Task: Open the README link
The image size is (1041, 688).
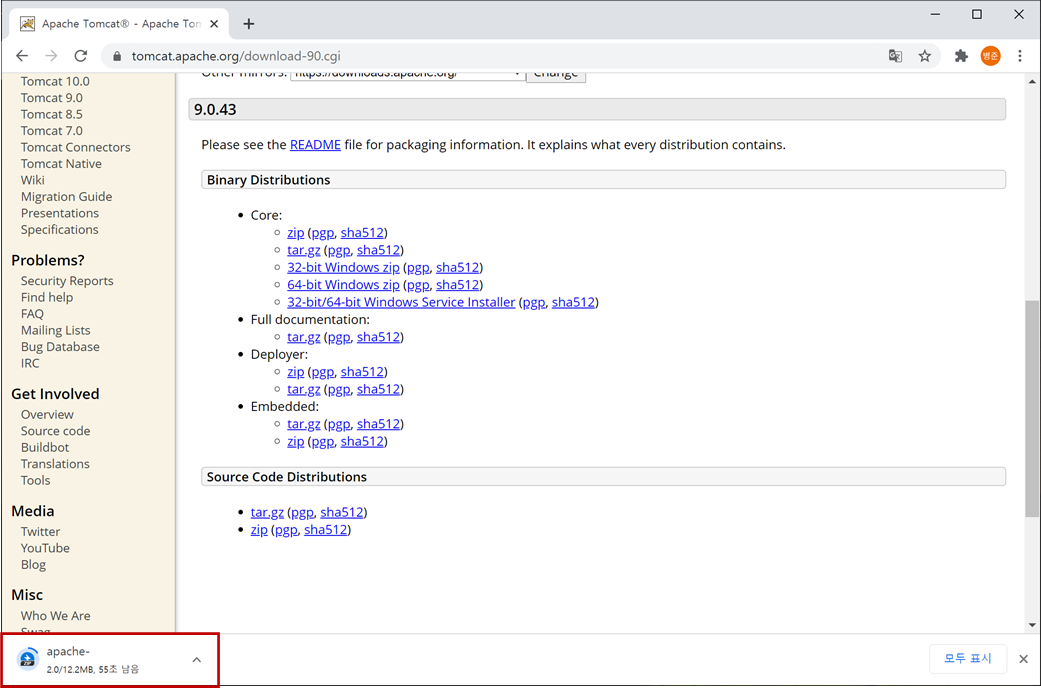Action: pyautogui.click(x=315, y=145)
